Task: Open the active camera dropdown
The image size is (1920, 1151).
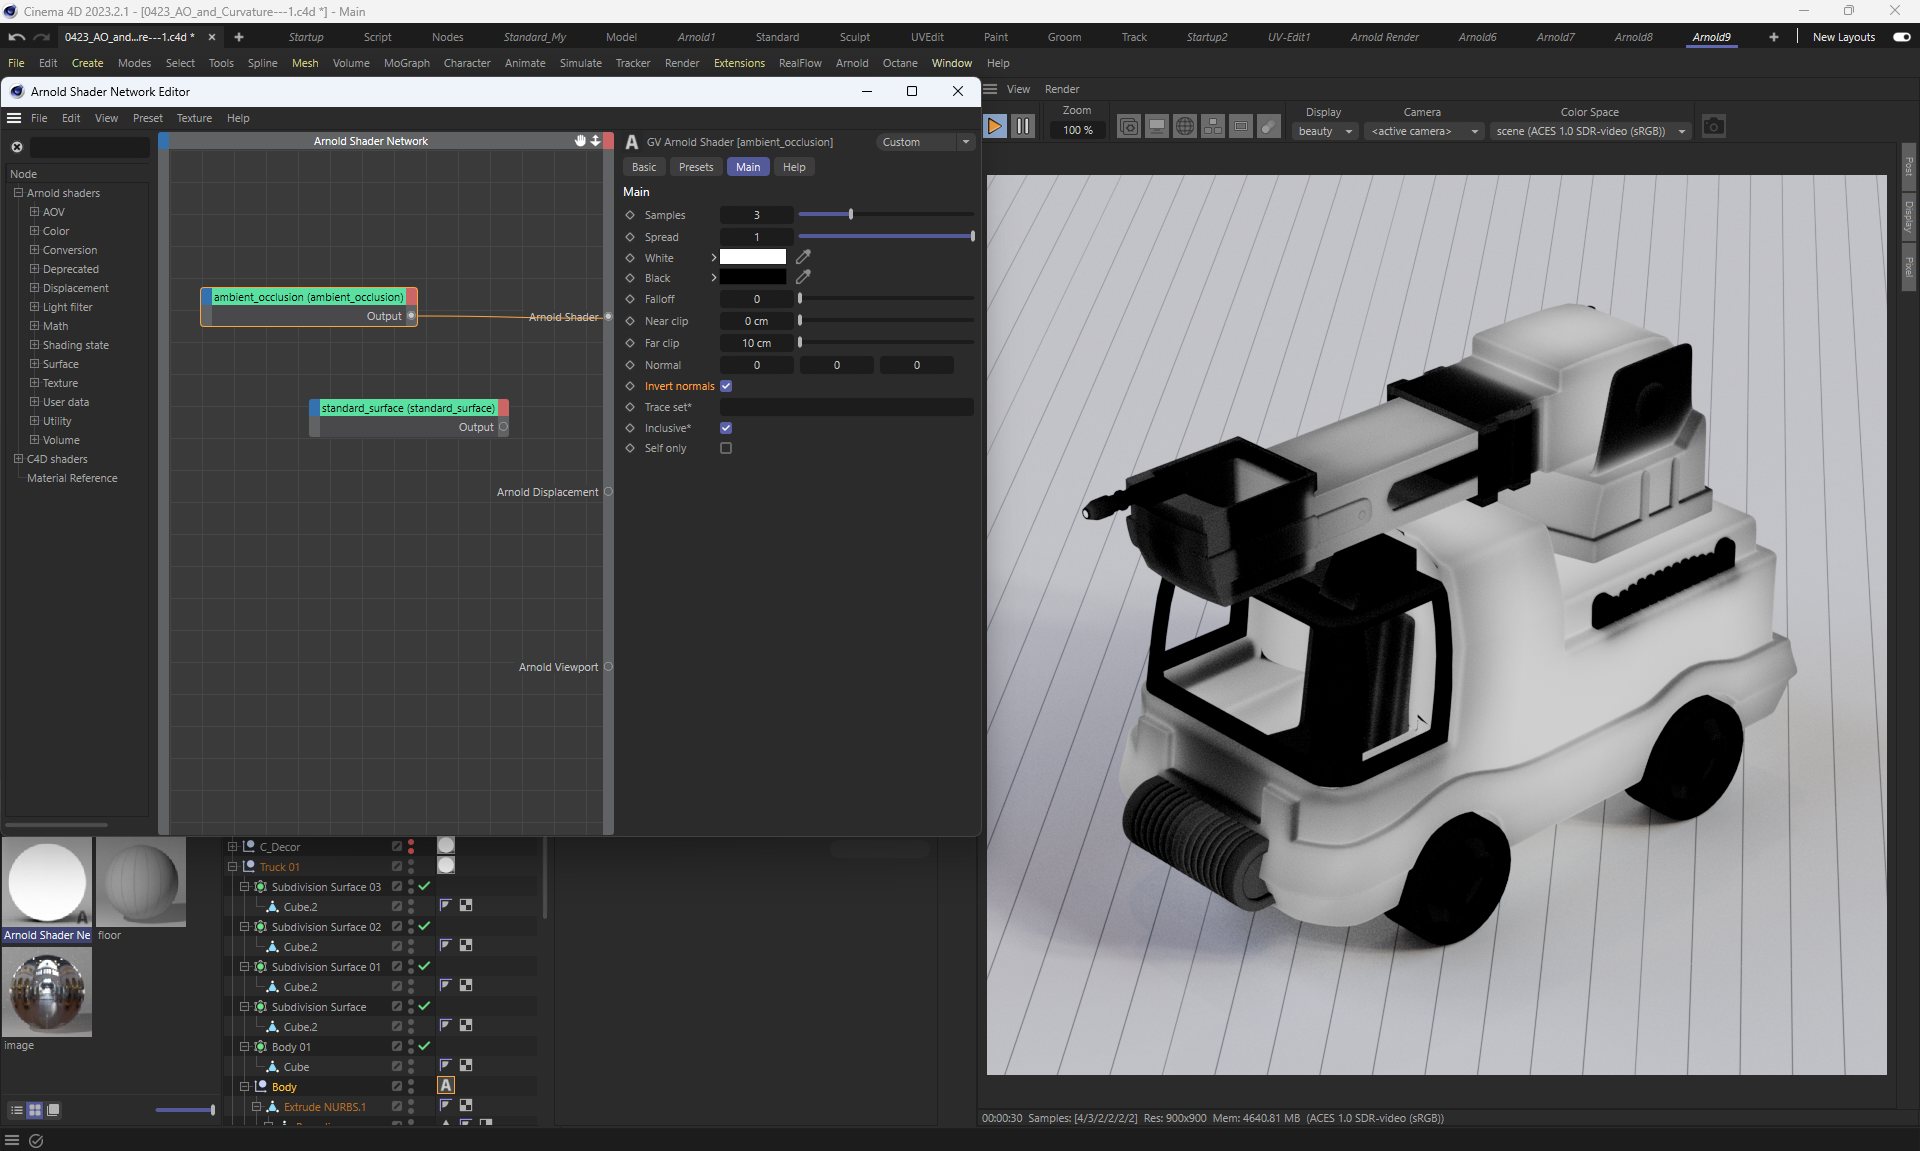Action: point(1424,131)
